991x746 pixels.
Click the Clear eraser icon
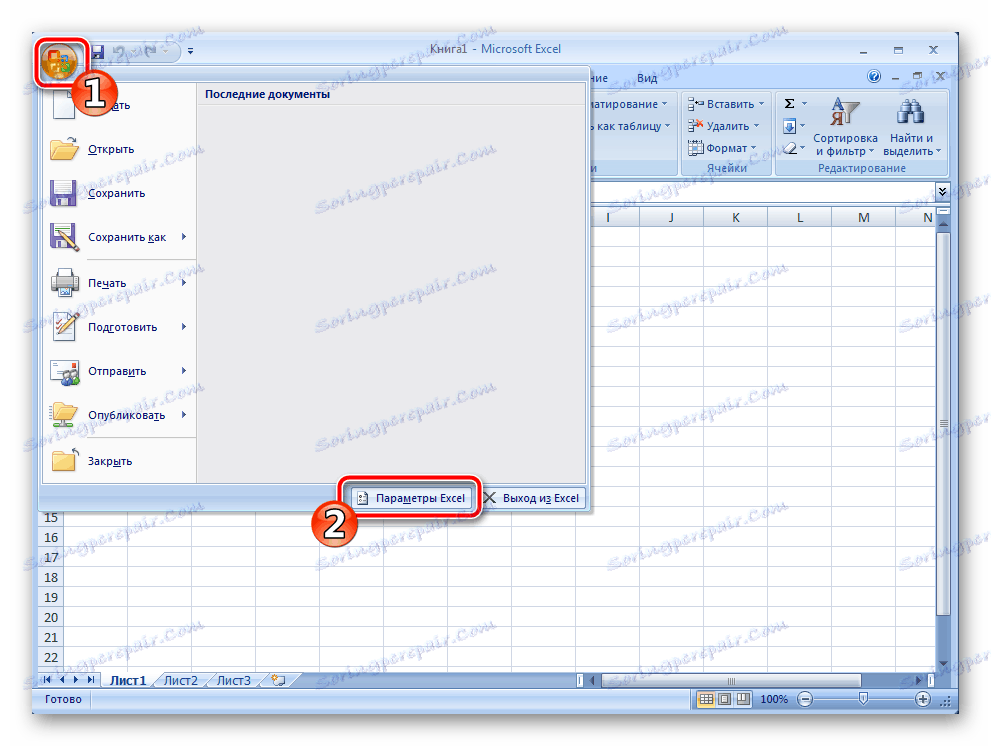tap(789, 149)
